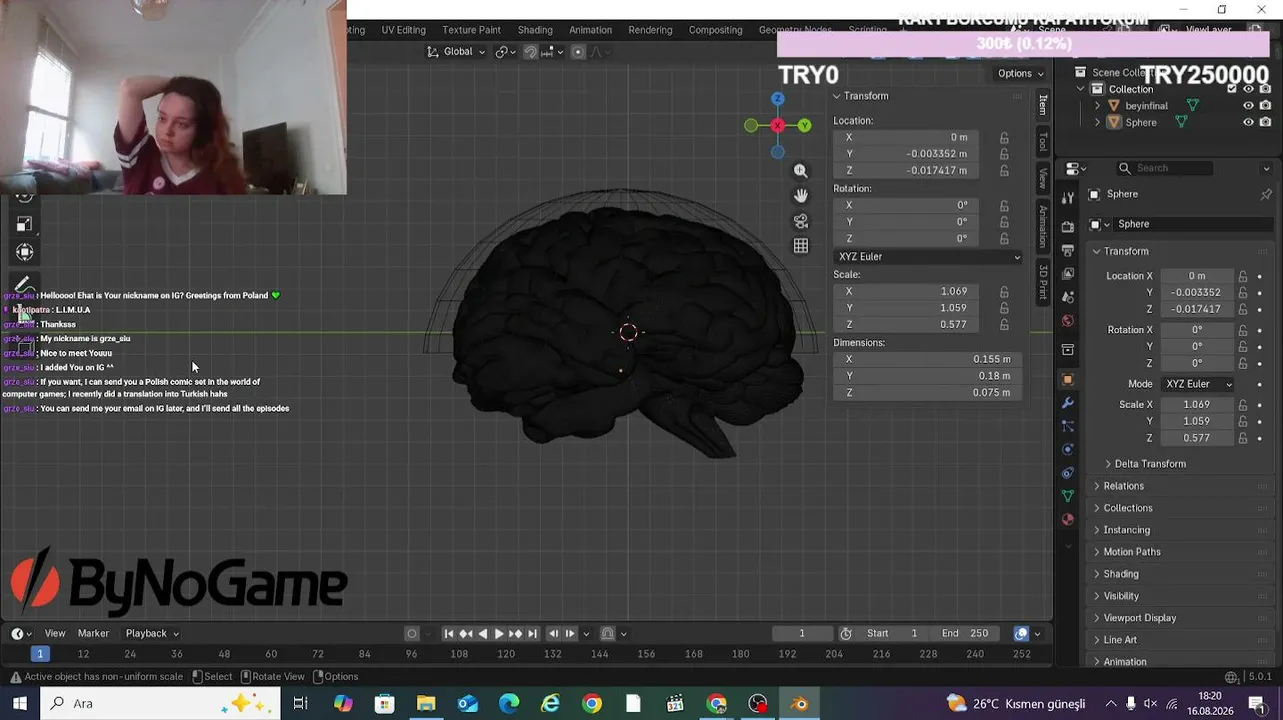
Task: Jump to the last frame endpoint
Action: (x=532, y=633)
